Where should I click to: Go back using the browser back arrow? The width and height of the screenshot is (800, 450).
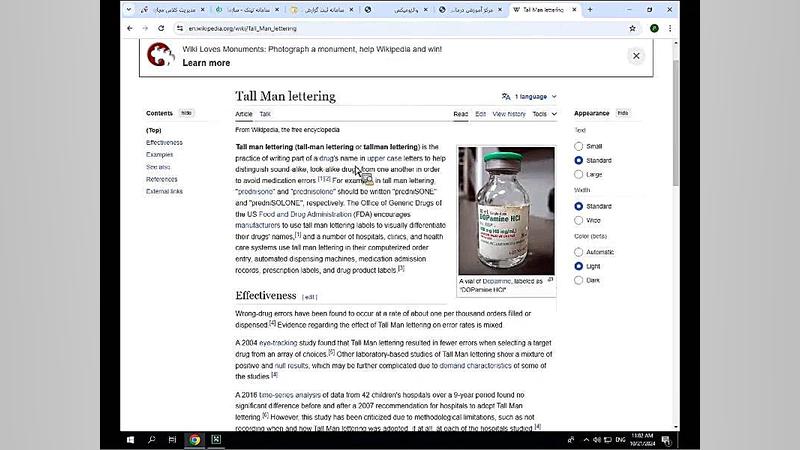tap(130, 29)
